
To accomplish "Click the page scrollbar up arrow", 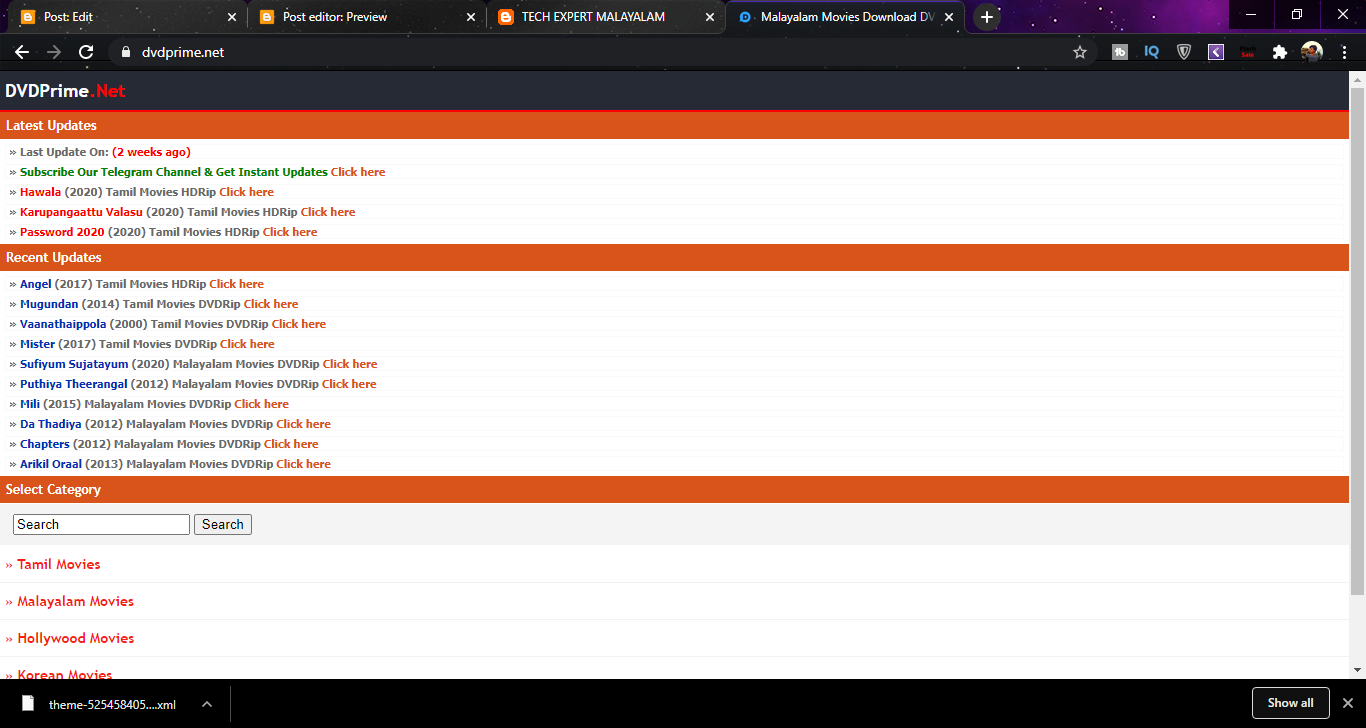I will click(1357, 78).
